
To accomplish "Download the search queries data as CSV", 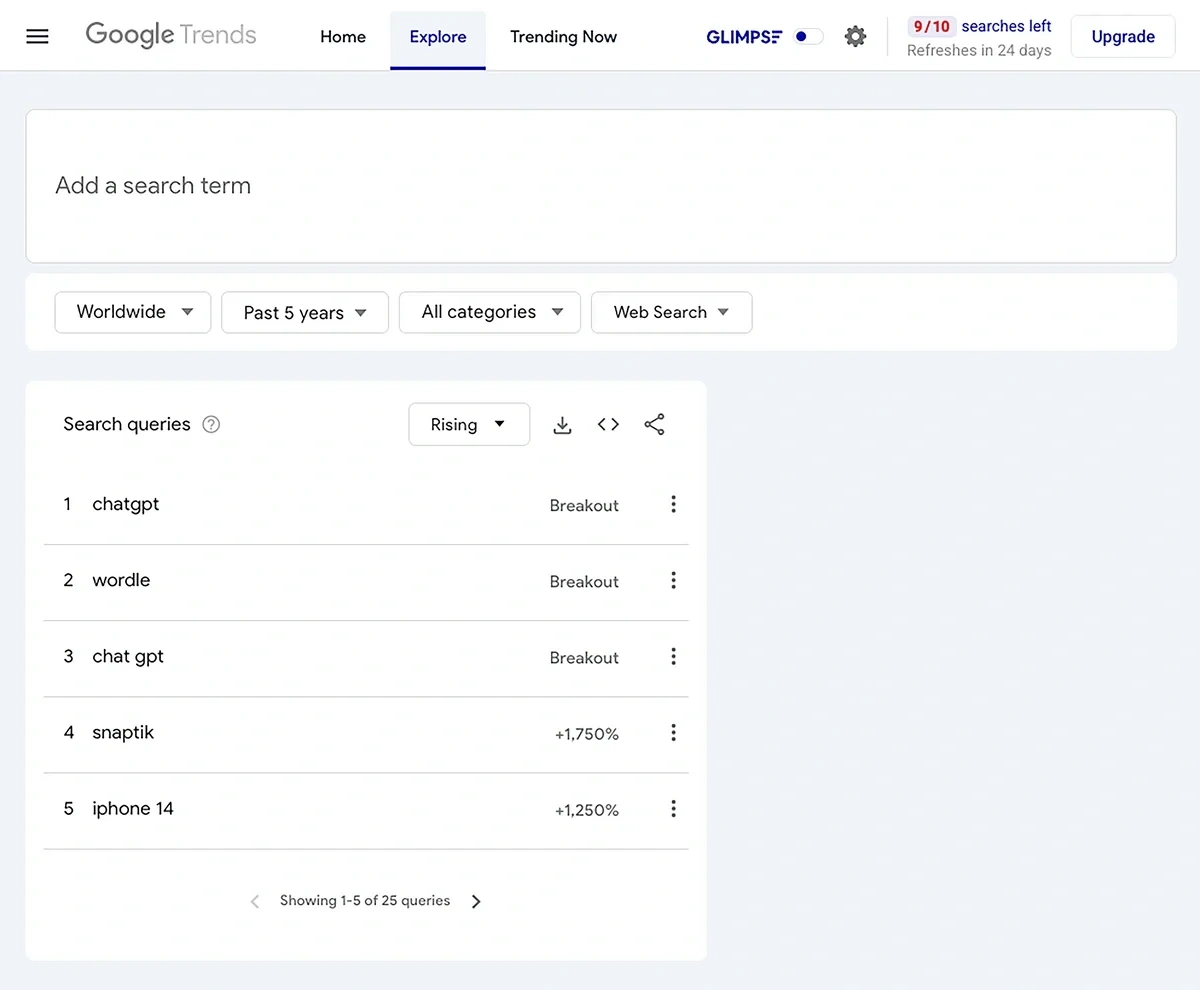I will tap(562, 424).
